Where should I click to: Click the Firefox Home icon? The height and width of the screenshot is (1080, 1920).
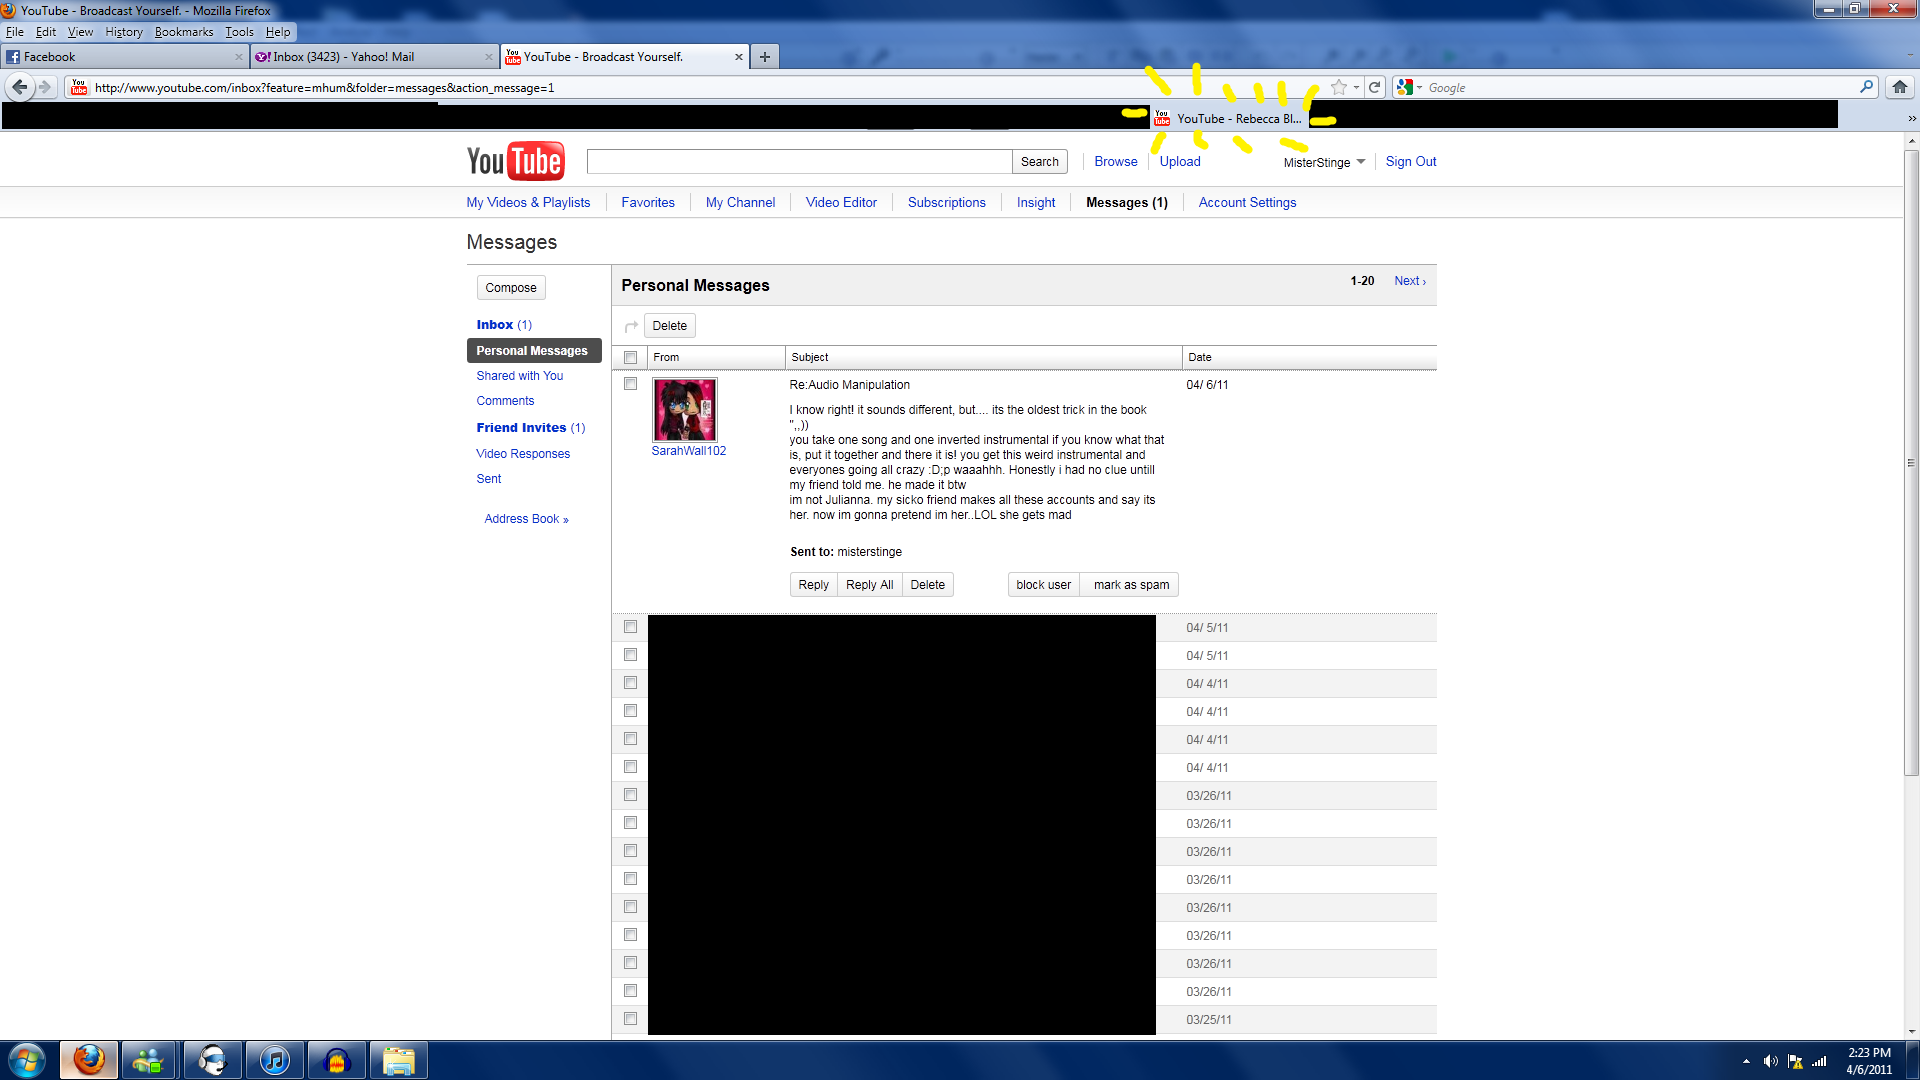click(x=1899, y=87)
